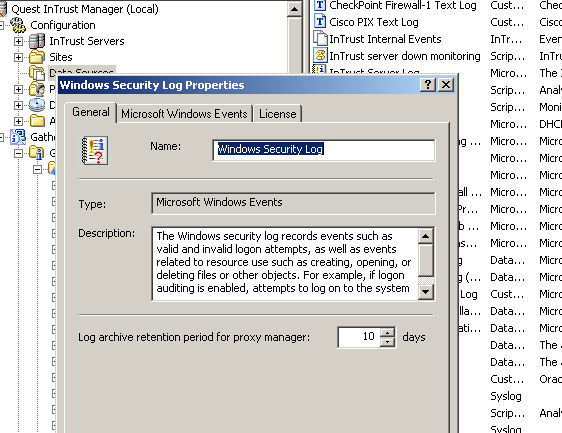Image resolution: width=562 pixels, height=433 pixels.
Task: Click the InTrust server down monitoring script icon
Action: point(320,56)
